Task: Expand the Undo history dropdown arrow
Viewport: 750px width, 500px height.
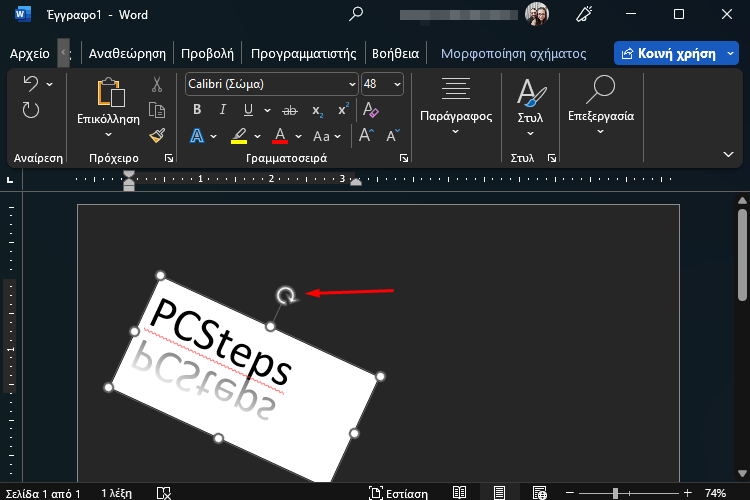Action: [x=50, y=85]
